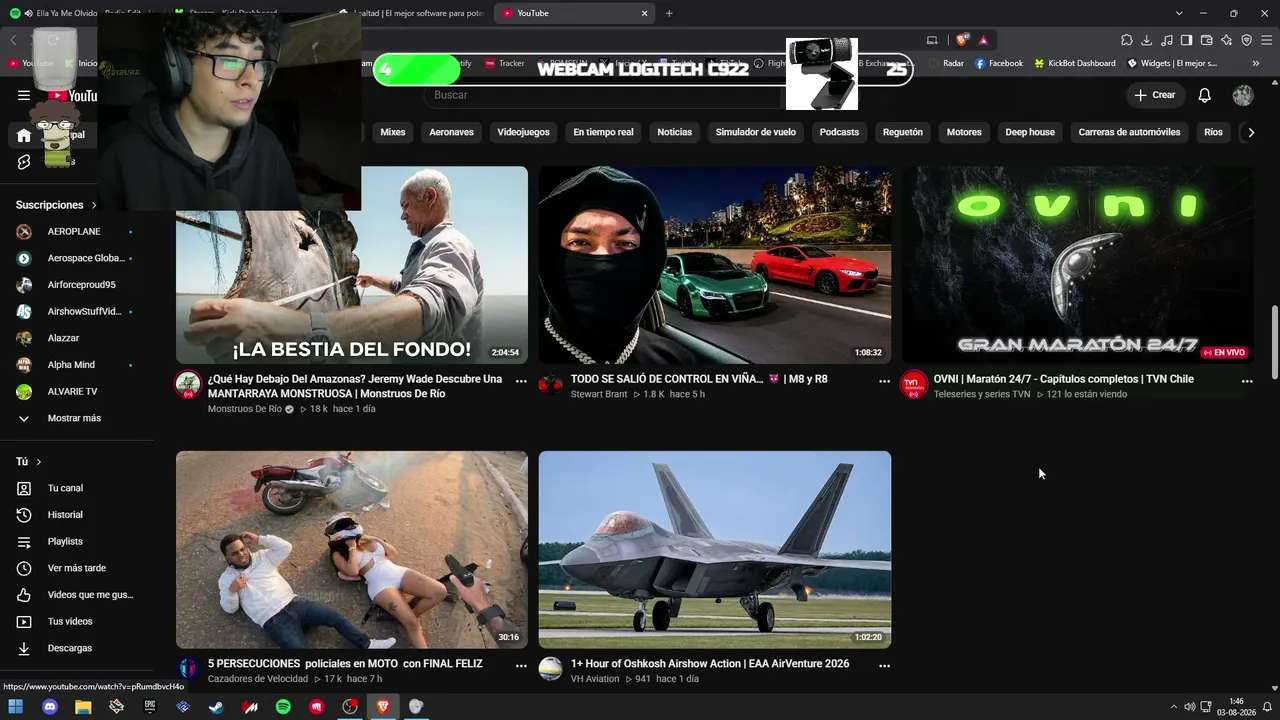Viewport: 1280px width, 720px height.
Task: Click the Historial clock icon in sidebar
Action: point(24,515)
